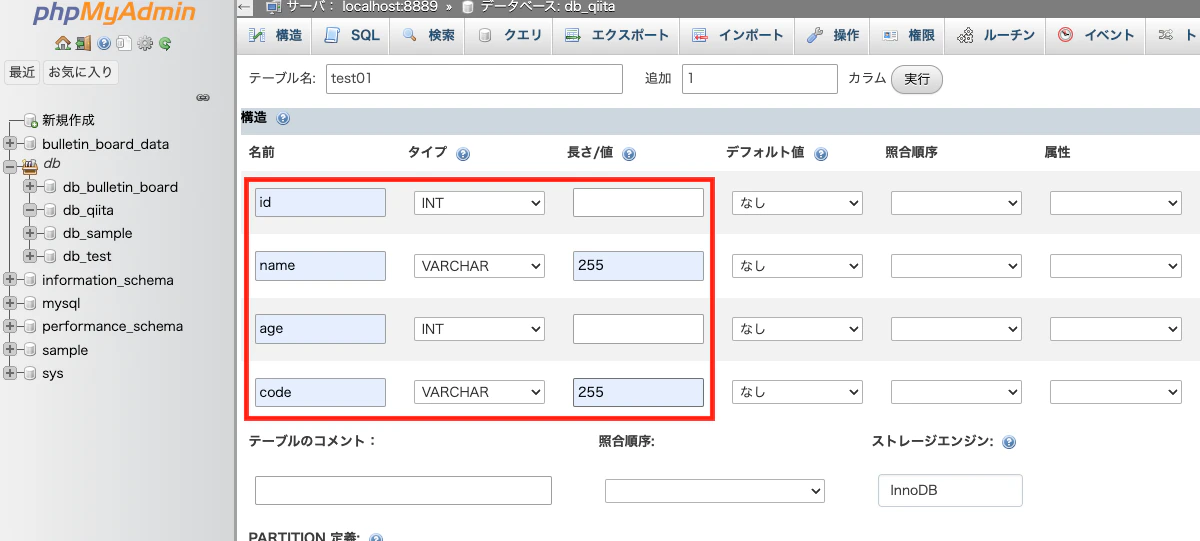Viewport: 1200px width, 541px height.
Task: Click the length field for id row
Action: click(638, 203)
